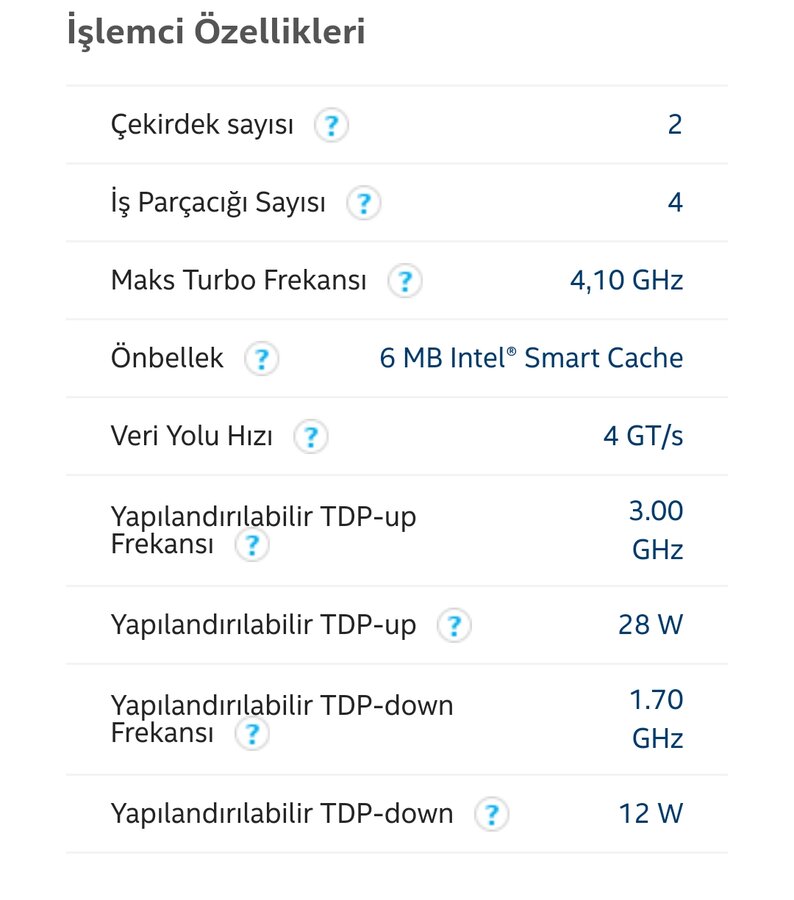Open the İş Parçacığı Sayısı help tooltip
This screenshot has height=900, width=794.
[x=364, y=204]
